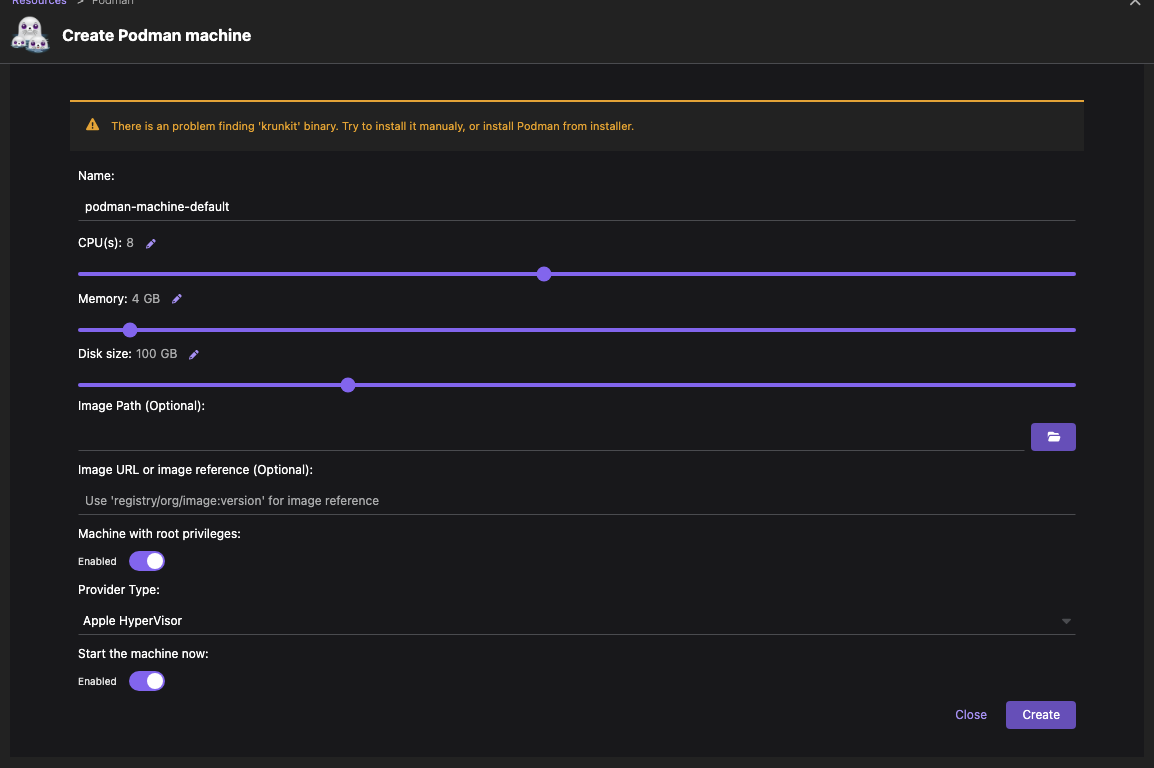
Task: Click the Image Path text field
Action: tap(550, 437)
